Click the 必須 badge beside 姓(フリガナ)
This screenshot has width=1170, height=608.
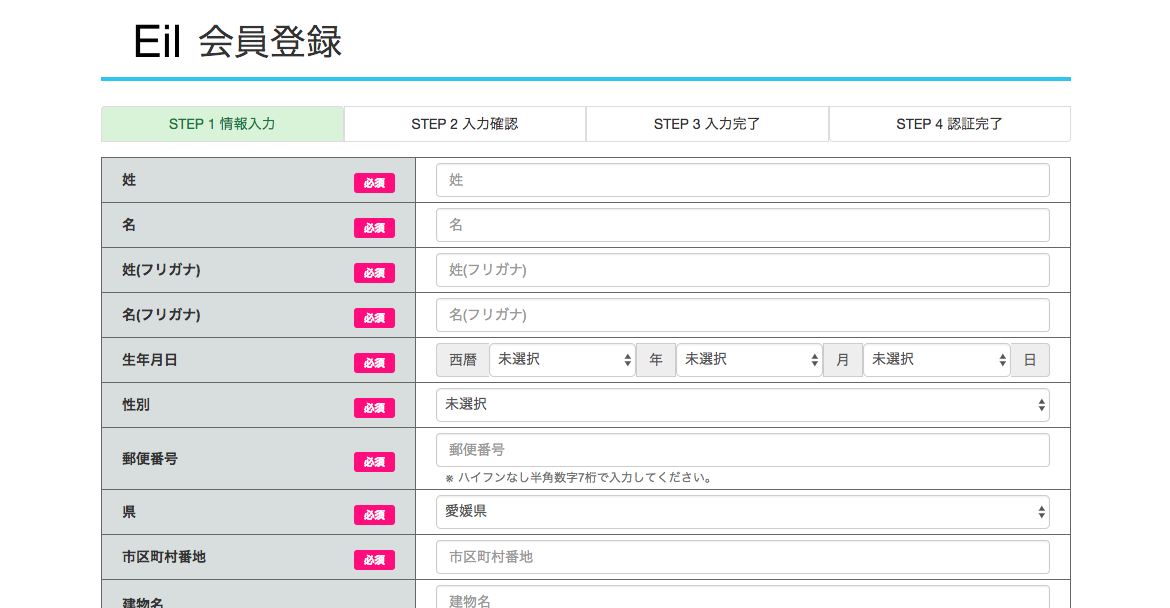tap(375, 273)
